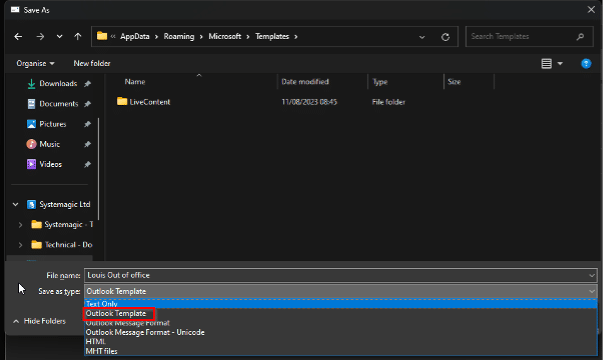This screenshot has width=604, height=360.
Task: Unpin Documents using its pin icon
Action: pyautogui.click(x=87, y=104)
